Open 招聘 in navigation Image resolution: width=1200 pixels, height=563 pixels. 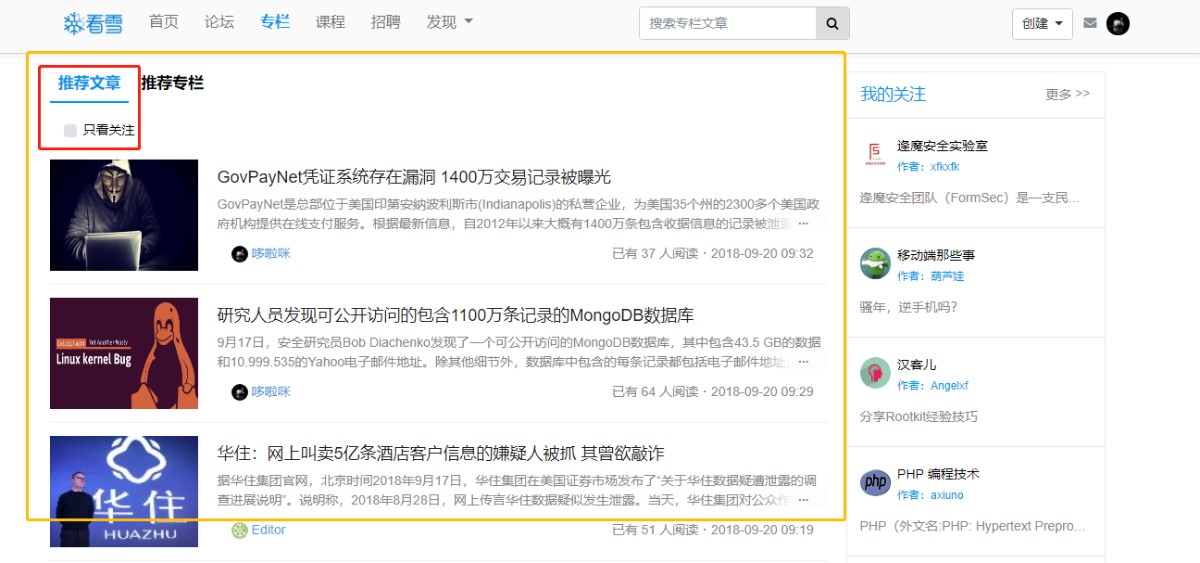[x=385, y=22]
